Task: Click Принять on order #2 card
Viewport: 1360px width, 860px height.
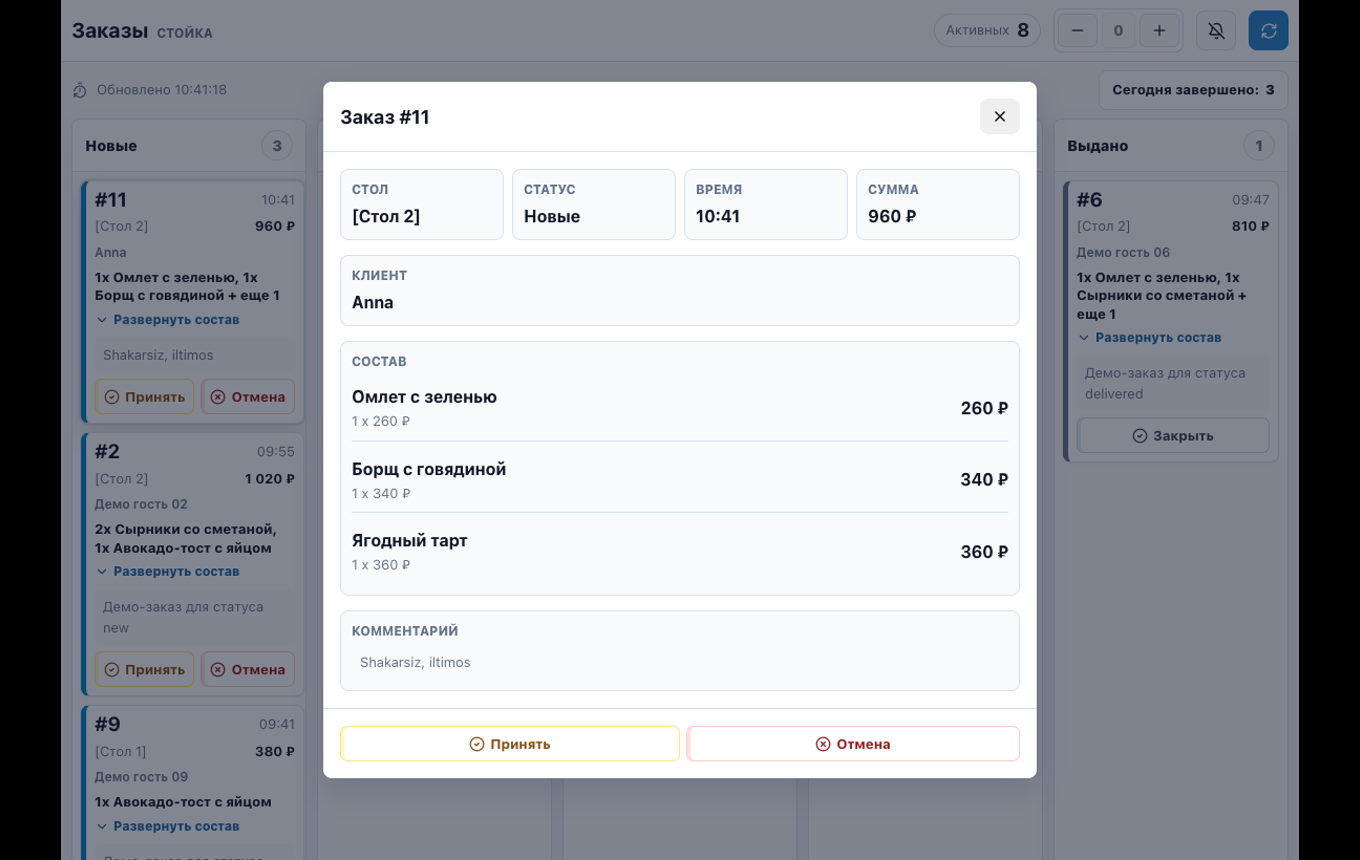Action: (x=145, y=670)
